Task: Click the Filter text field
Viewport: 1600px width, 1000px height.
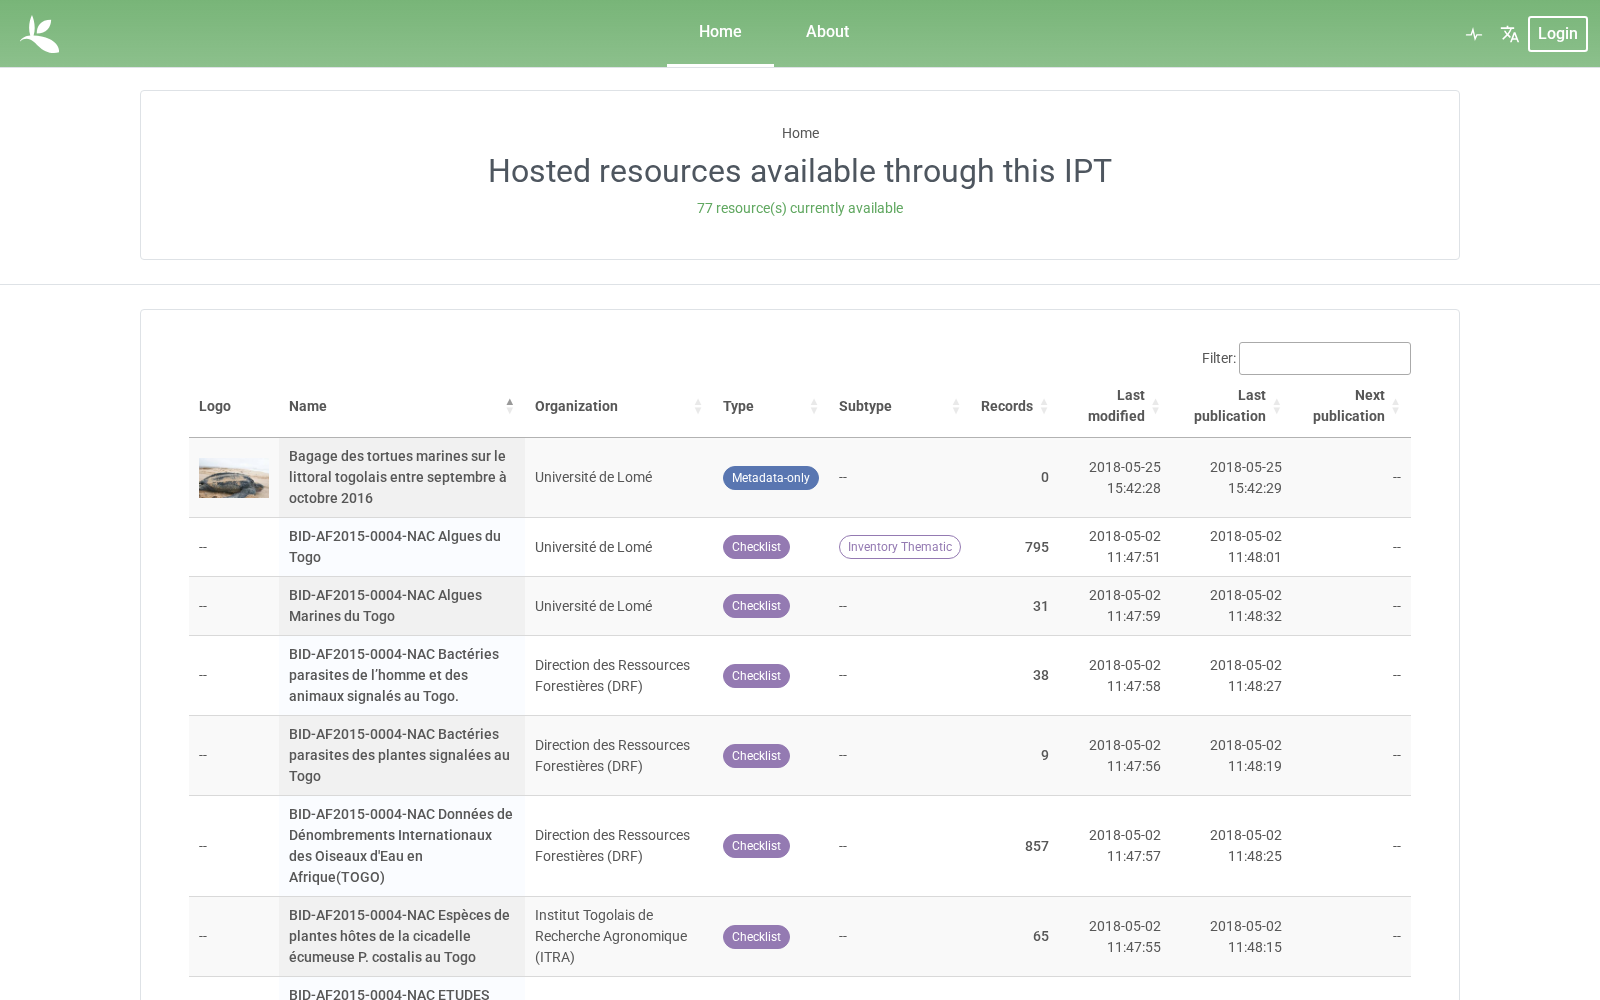Action: coord(1325,358)
